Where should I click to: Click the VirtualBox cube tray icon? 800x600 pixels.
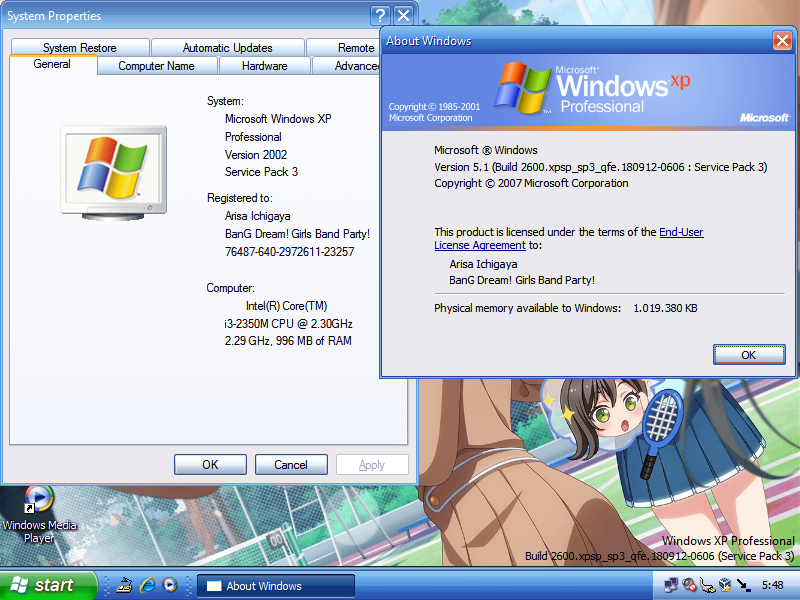[725, 585]
